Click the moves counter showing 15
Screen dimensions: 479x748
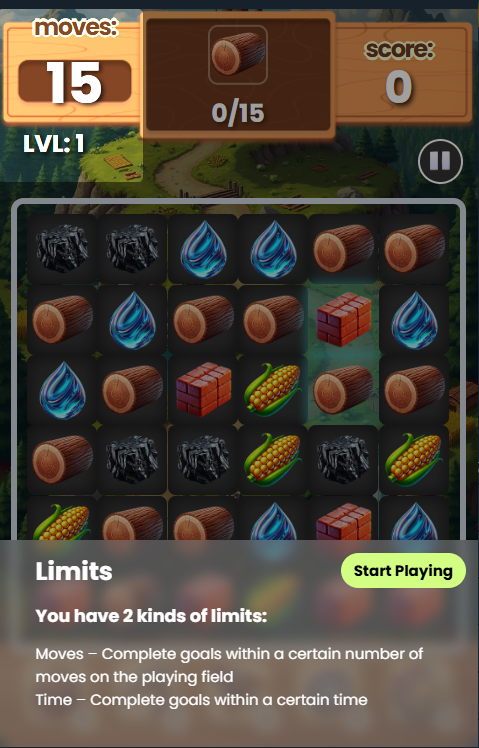click(x=74, y=82)
